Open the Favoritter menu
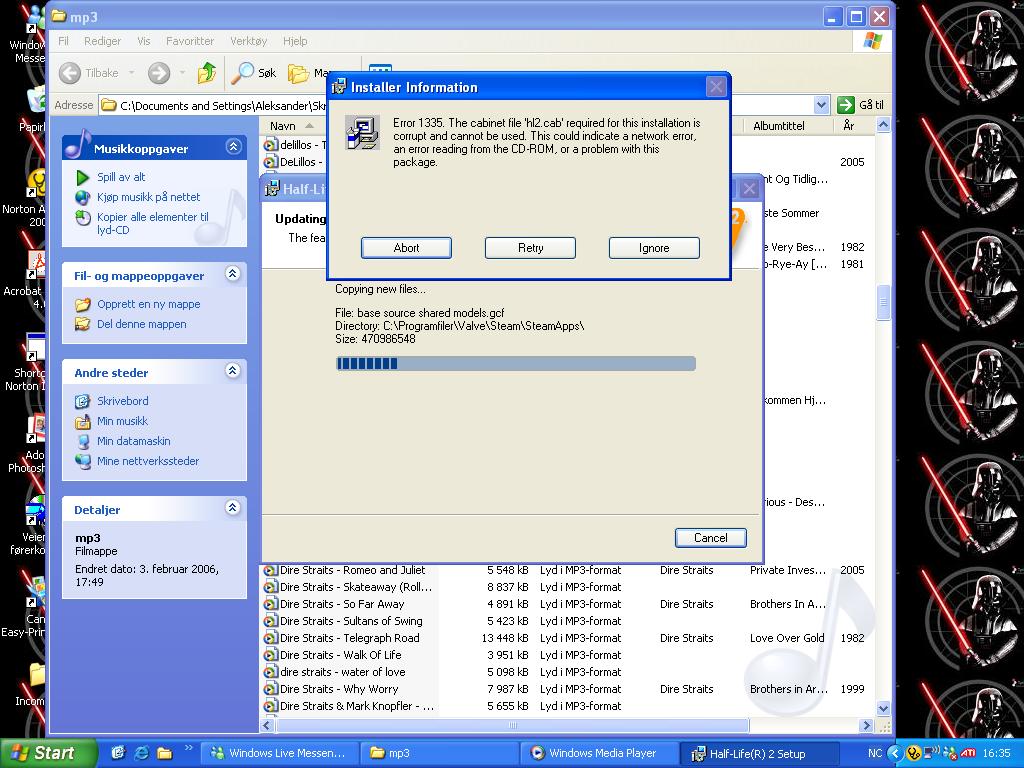 190,41
